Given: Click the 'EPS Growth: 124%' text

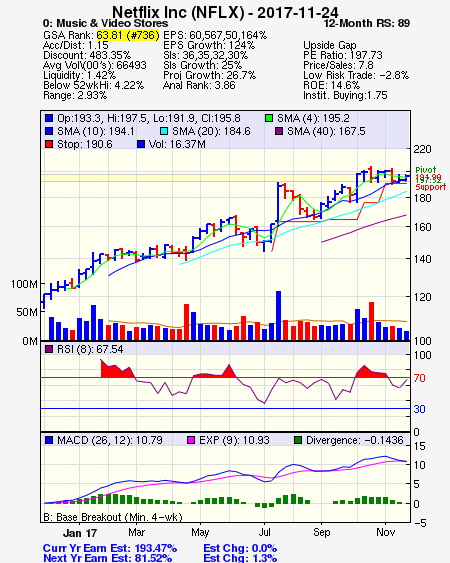Looking at the screenshot, I should tap(209, 45).
